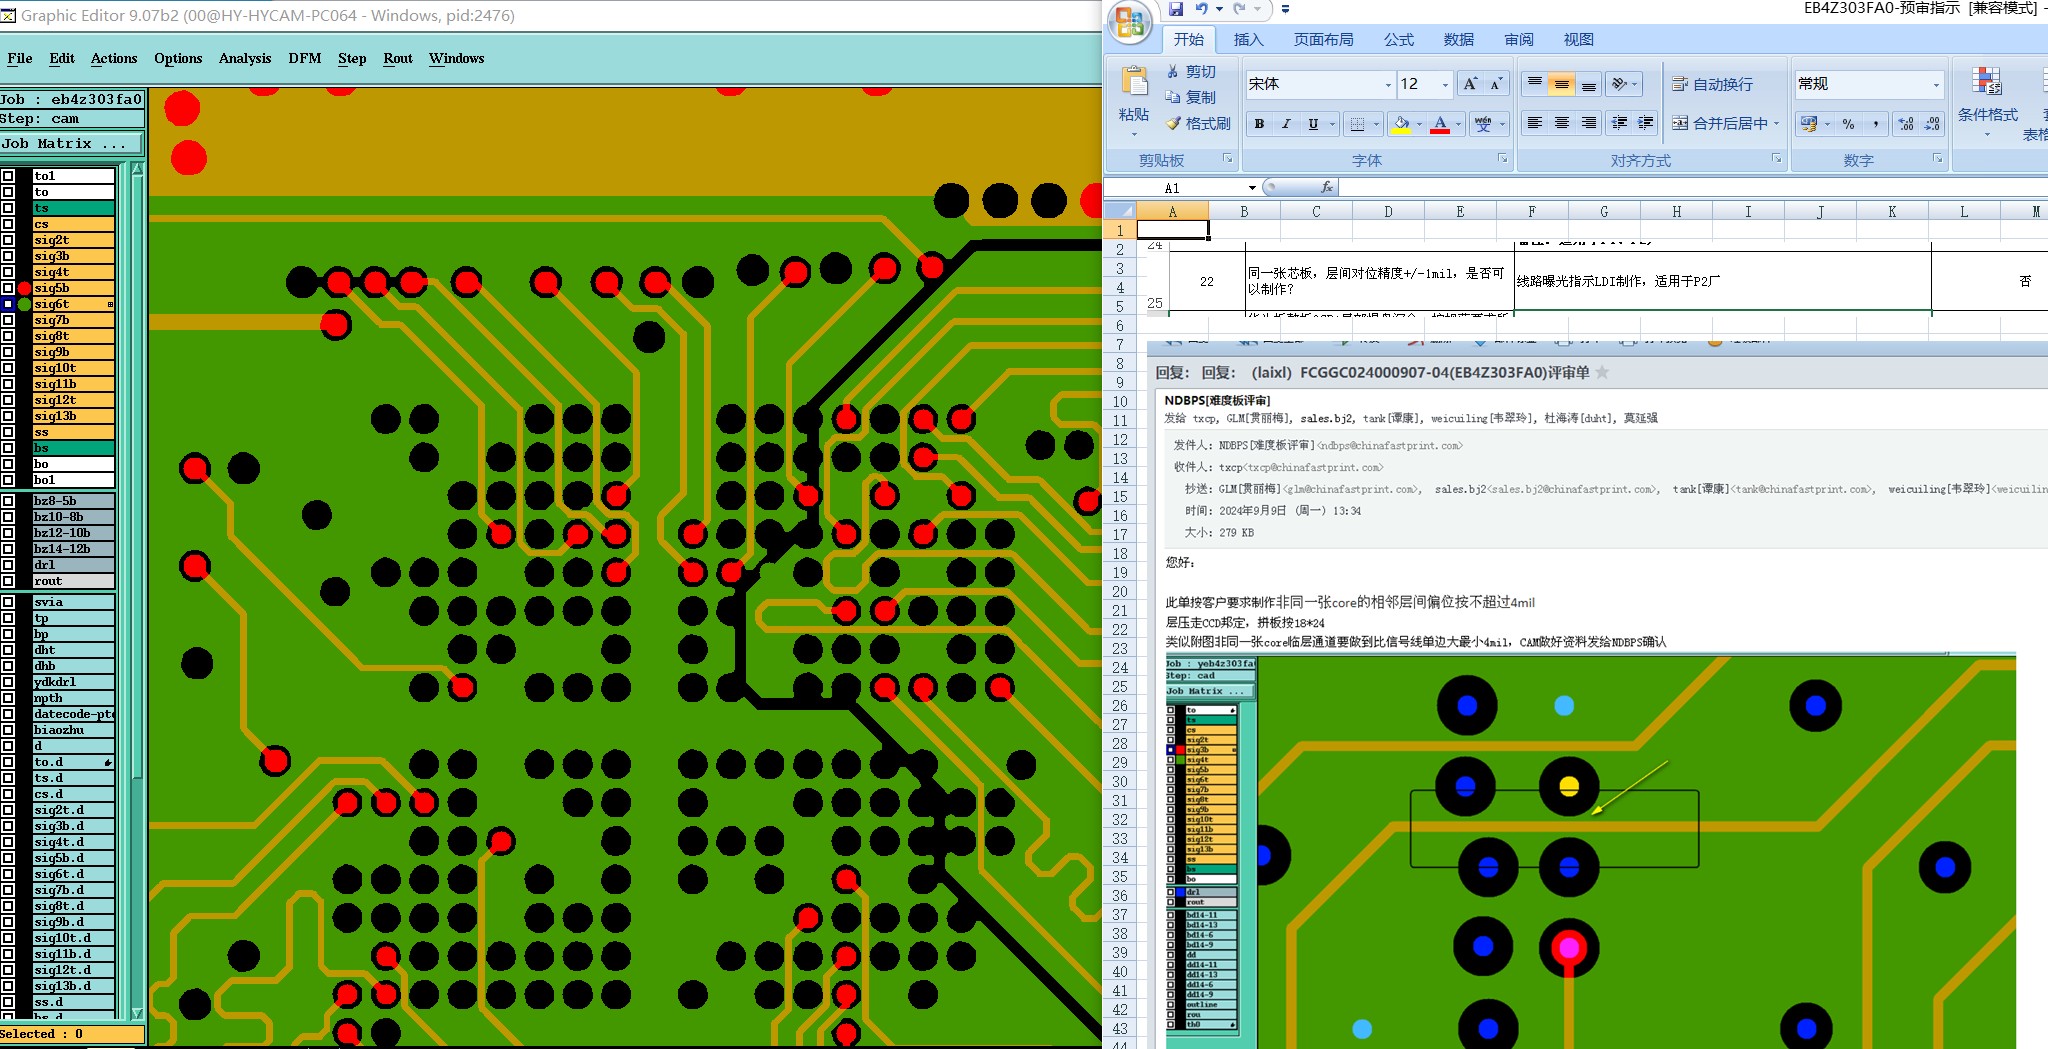Click the Select All corner in Excel sheet

coord(1118,211)
